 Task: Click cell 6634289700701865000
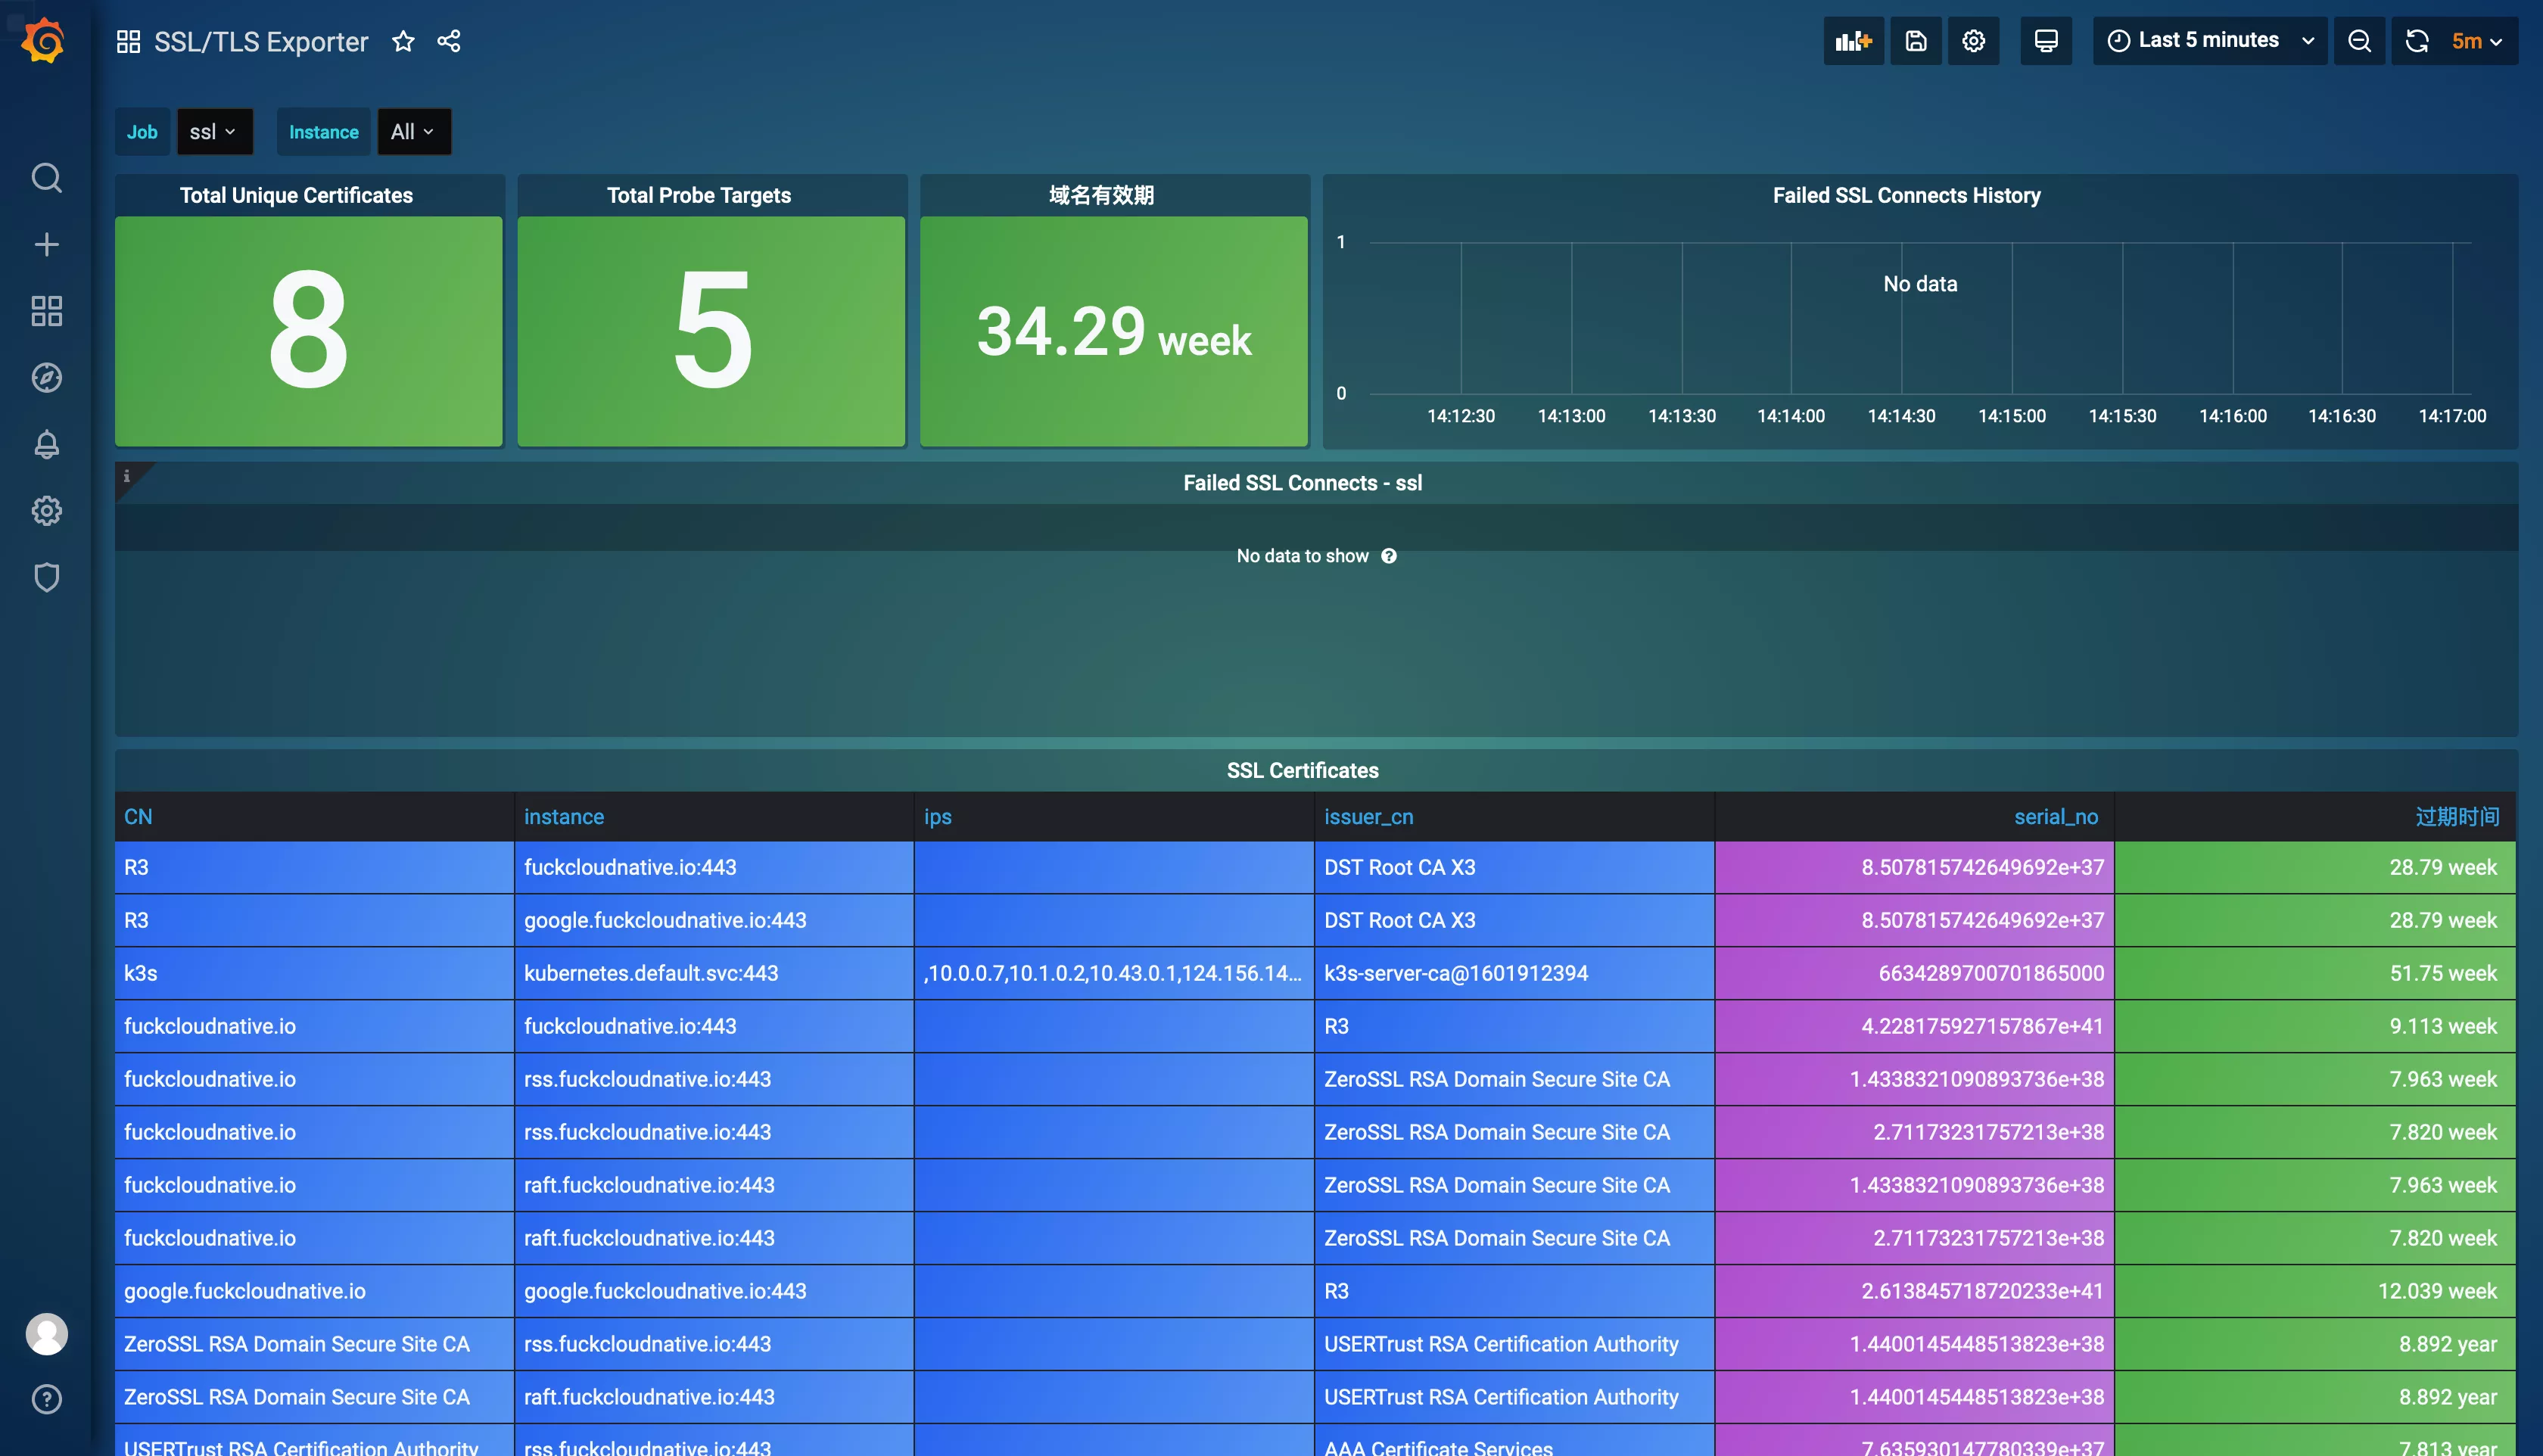(1914, 973)
